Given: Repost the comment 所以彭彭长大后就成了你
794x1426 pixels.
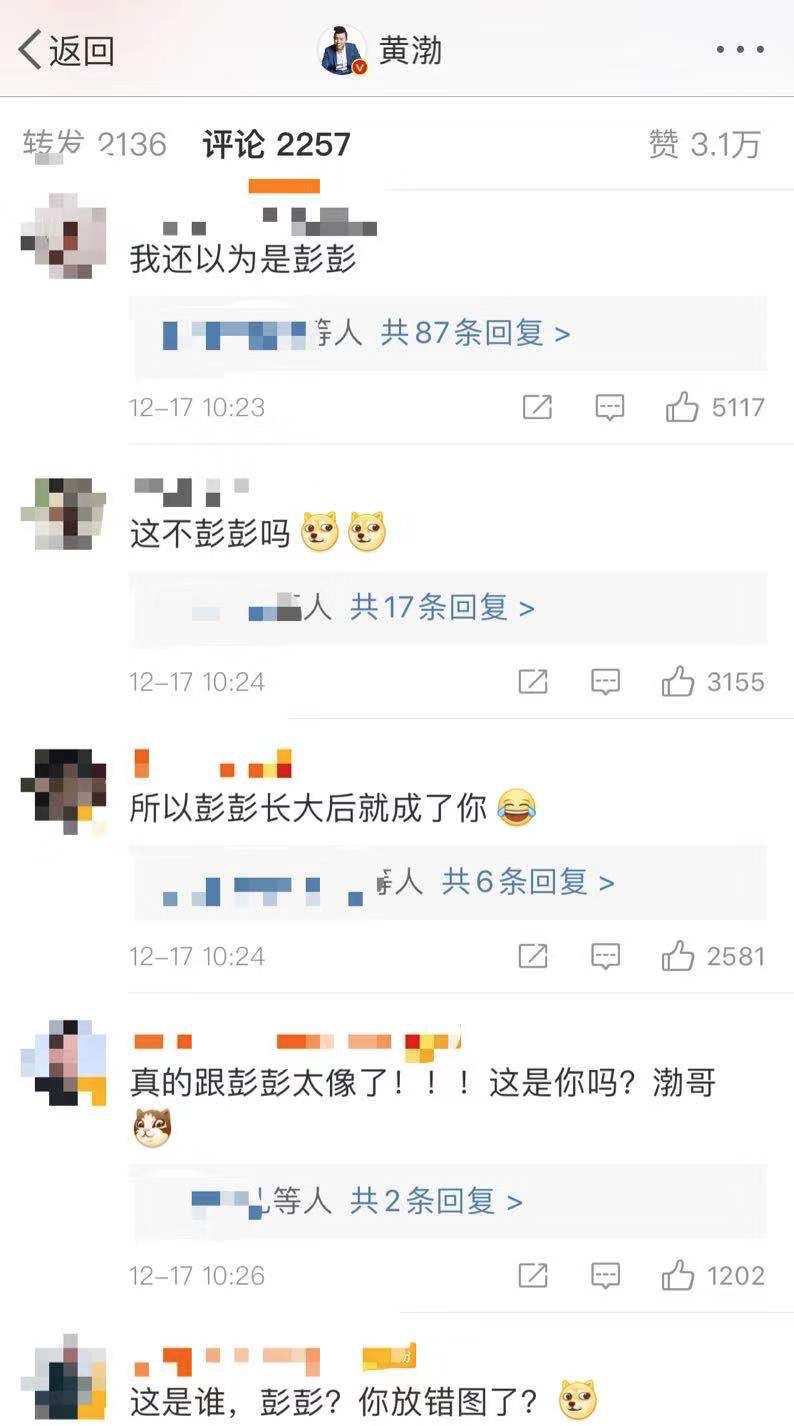Looking at the screenshot, I should (533, 956).
